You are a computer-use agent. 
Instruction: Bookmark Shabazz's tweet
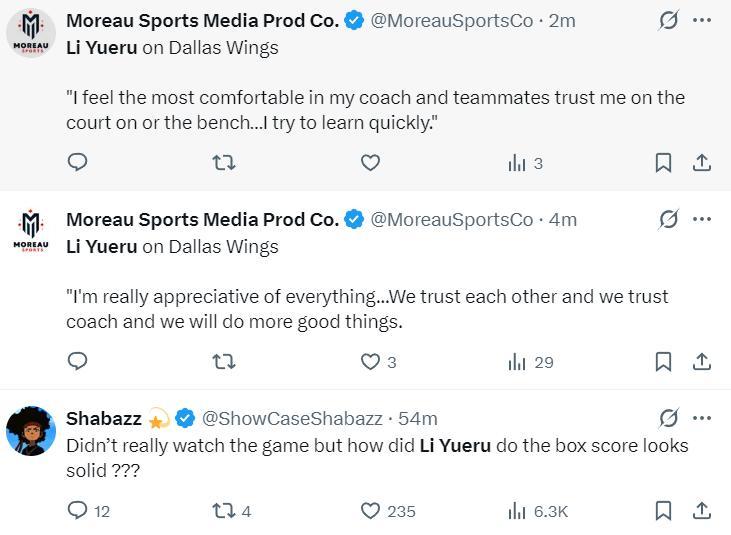663,510
